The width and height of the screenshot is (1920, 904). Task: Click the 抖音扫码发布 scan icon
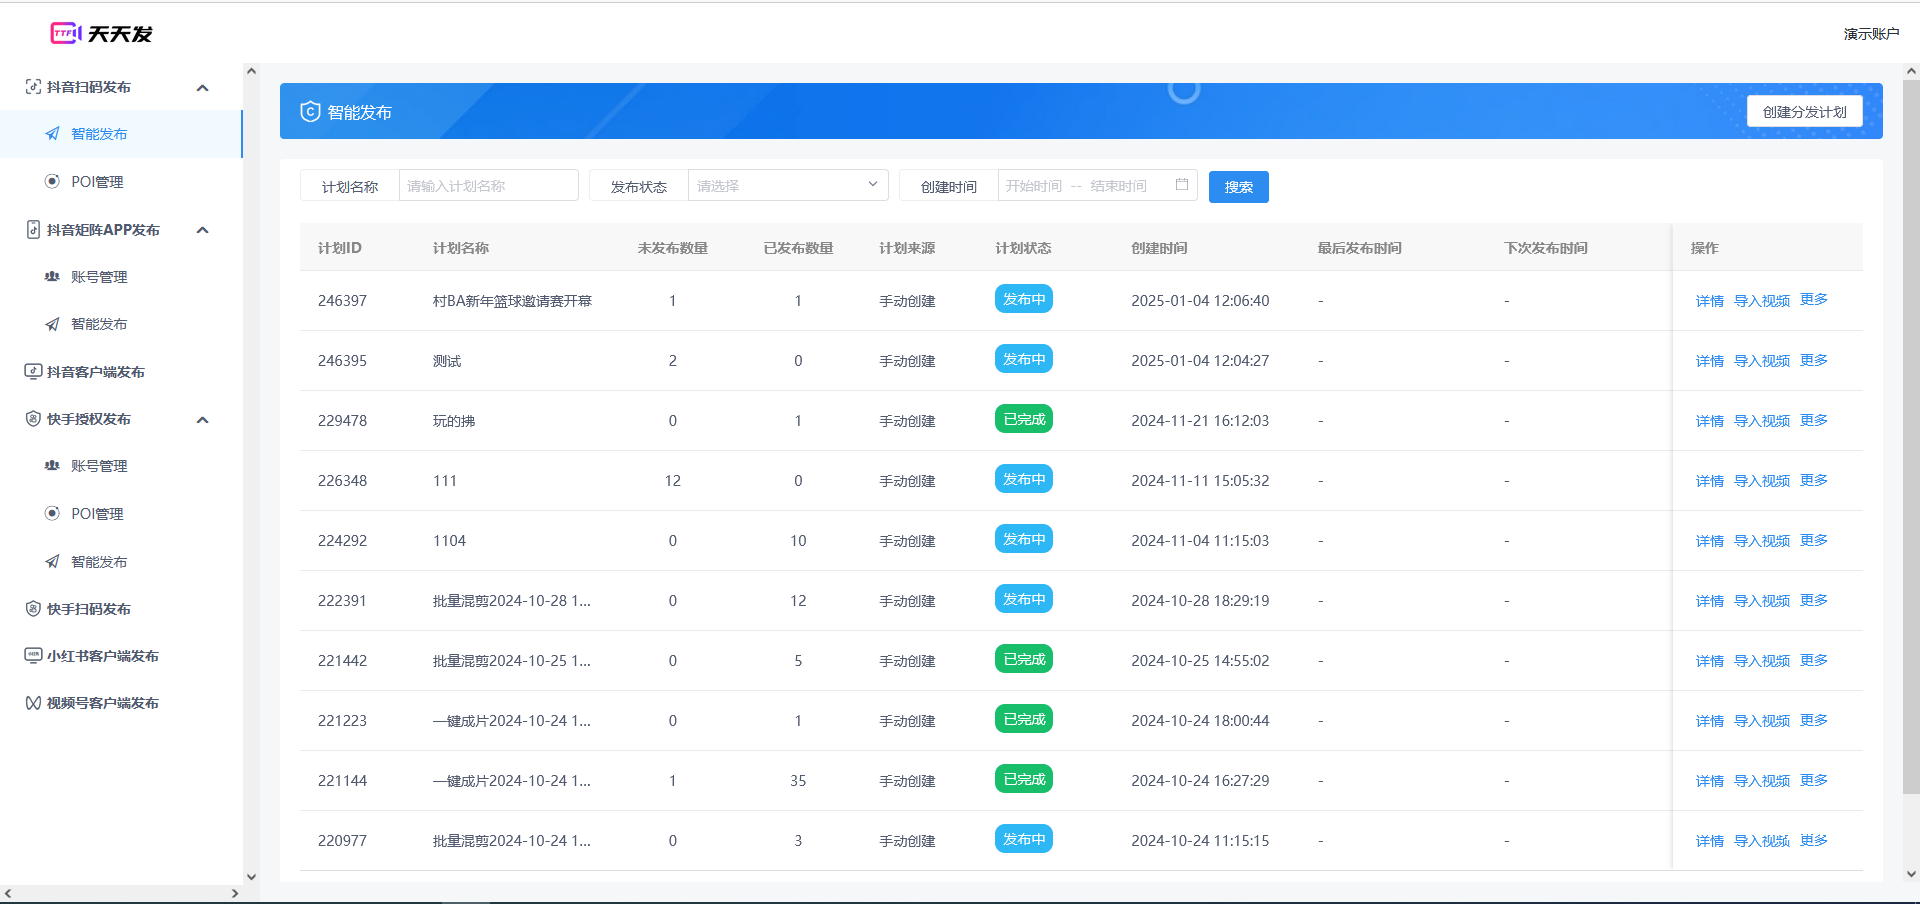tap(33, 87)
